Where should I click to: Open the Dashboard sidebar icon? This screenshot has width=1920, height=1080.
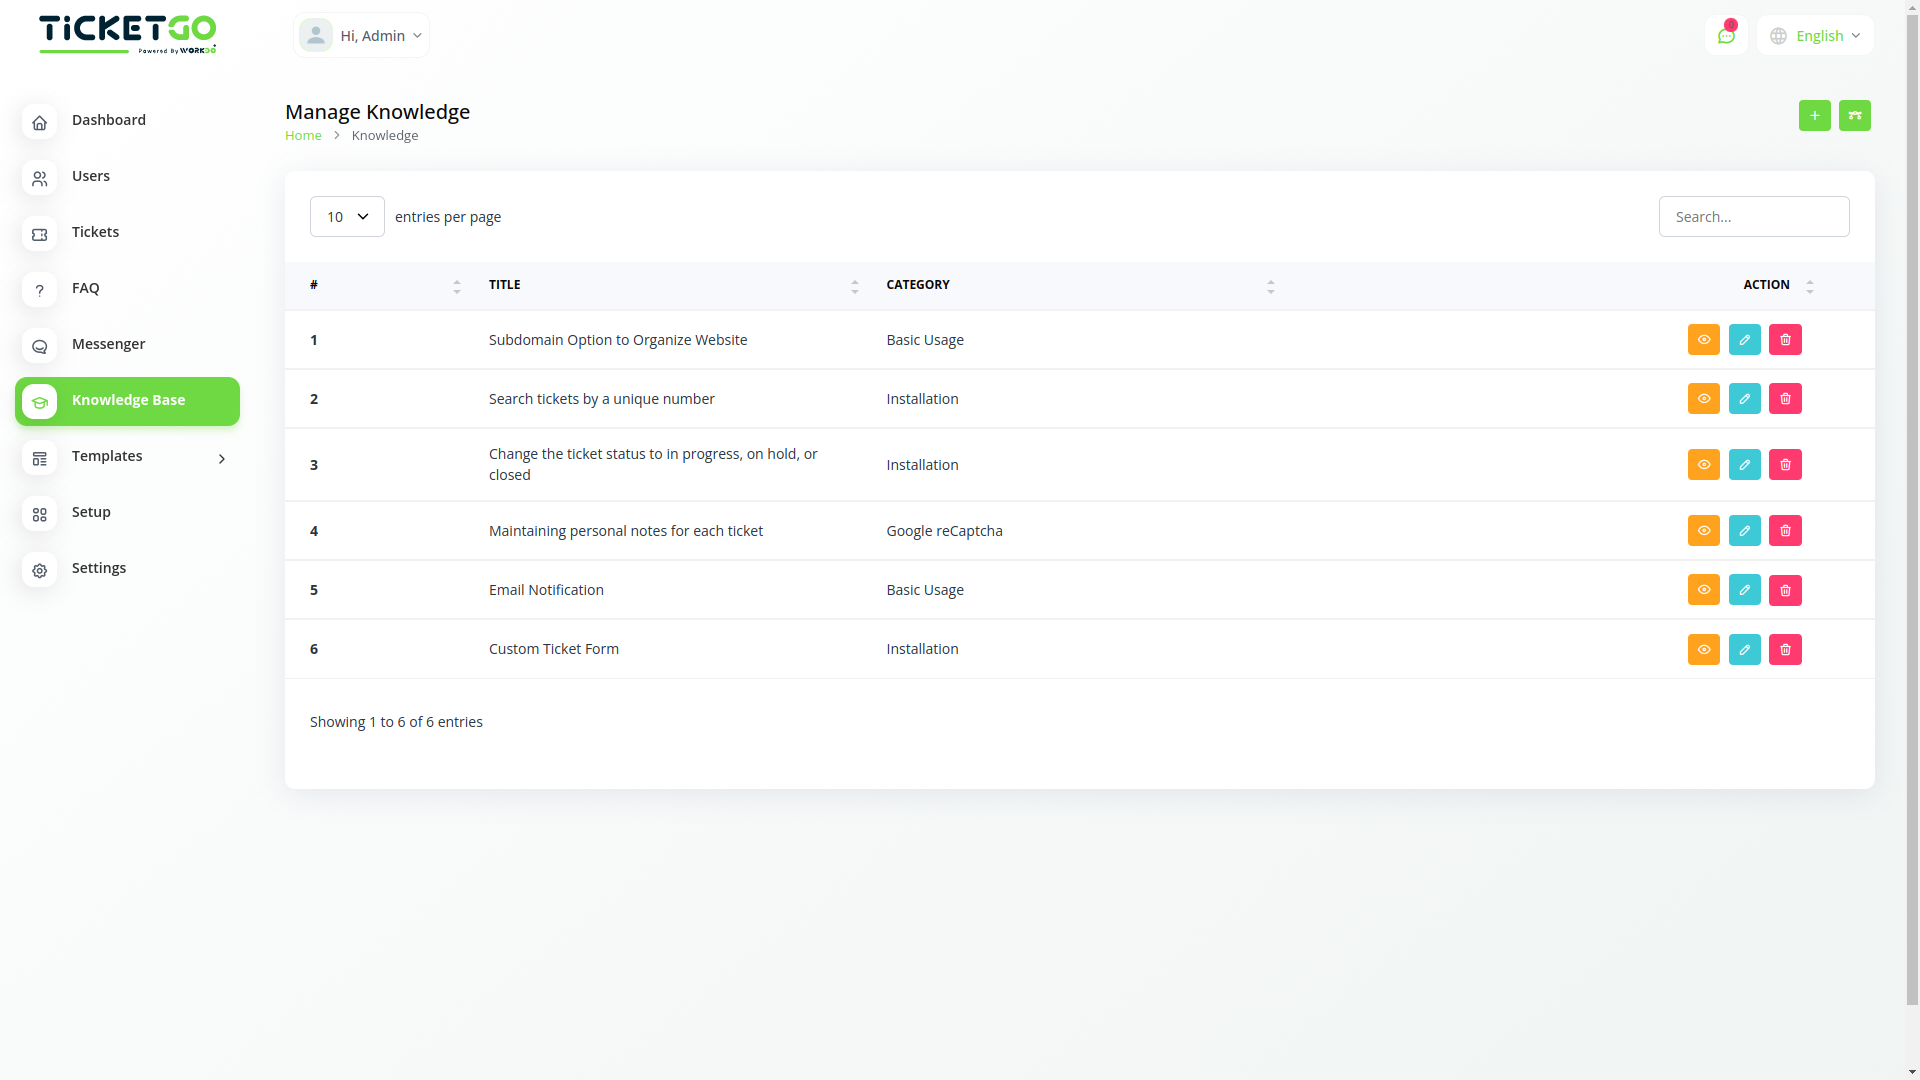(x=39, y=122)
